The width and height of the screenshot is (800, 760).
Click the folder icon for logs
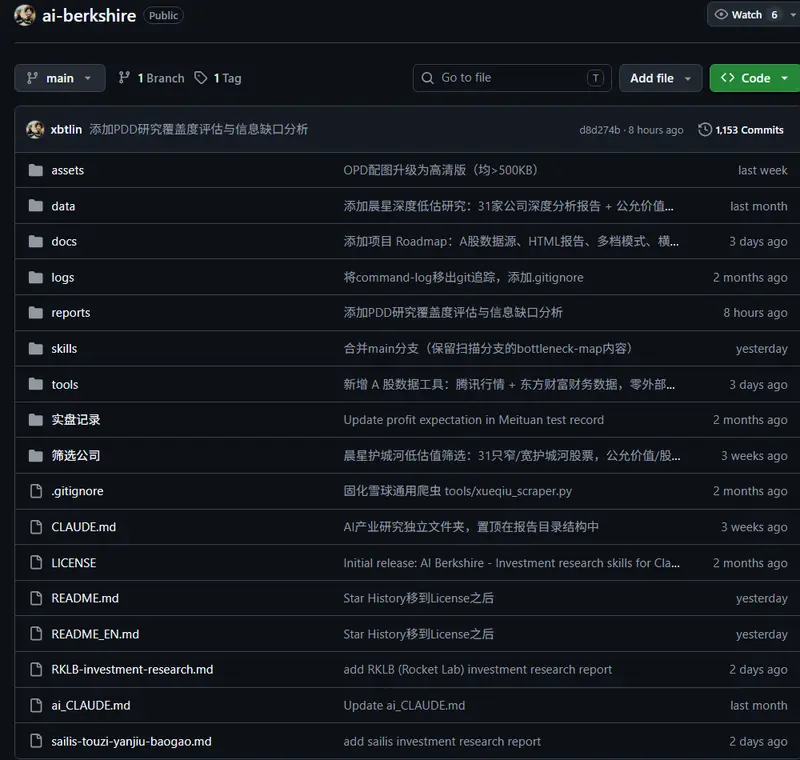36,277
